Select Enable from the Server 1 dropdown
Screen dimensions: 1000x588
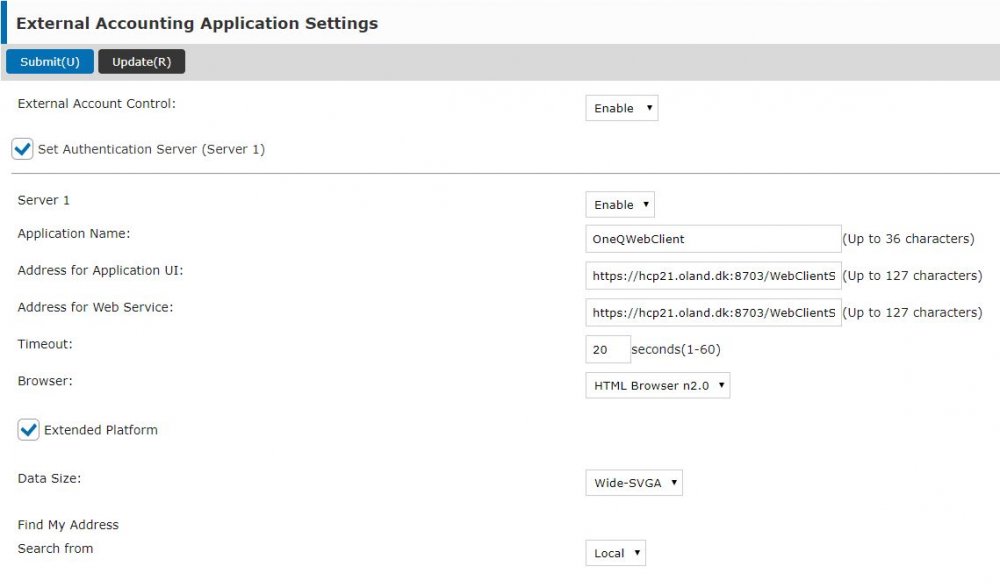pos(619,204)
